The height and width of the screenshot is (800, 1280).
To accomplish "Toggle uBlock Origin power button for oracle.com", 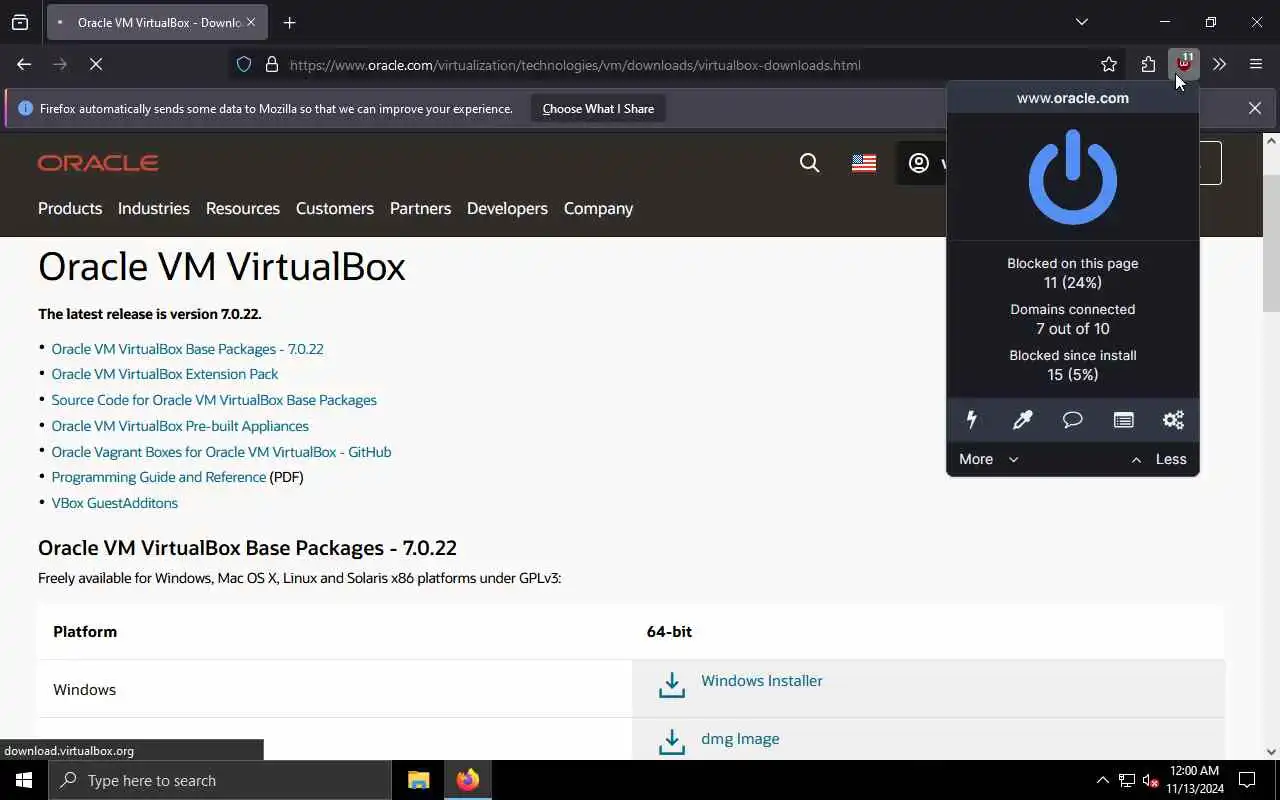I will coord(1072,177).
